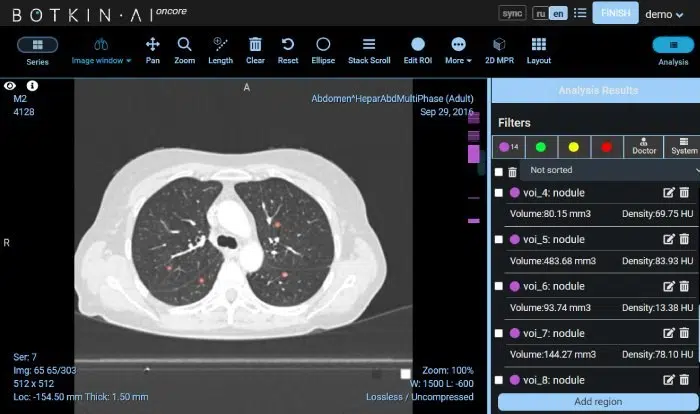Check the voi_7 nodule checkbox

coord(499,333)
